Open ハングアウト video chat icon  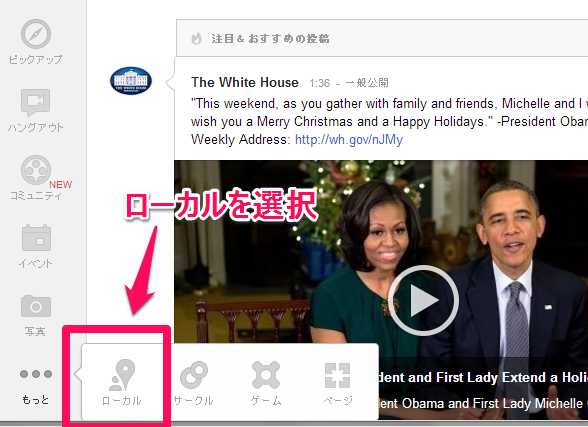(x=36, y=102)
